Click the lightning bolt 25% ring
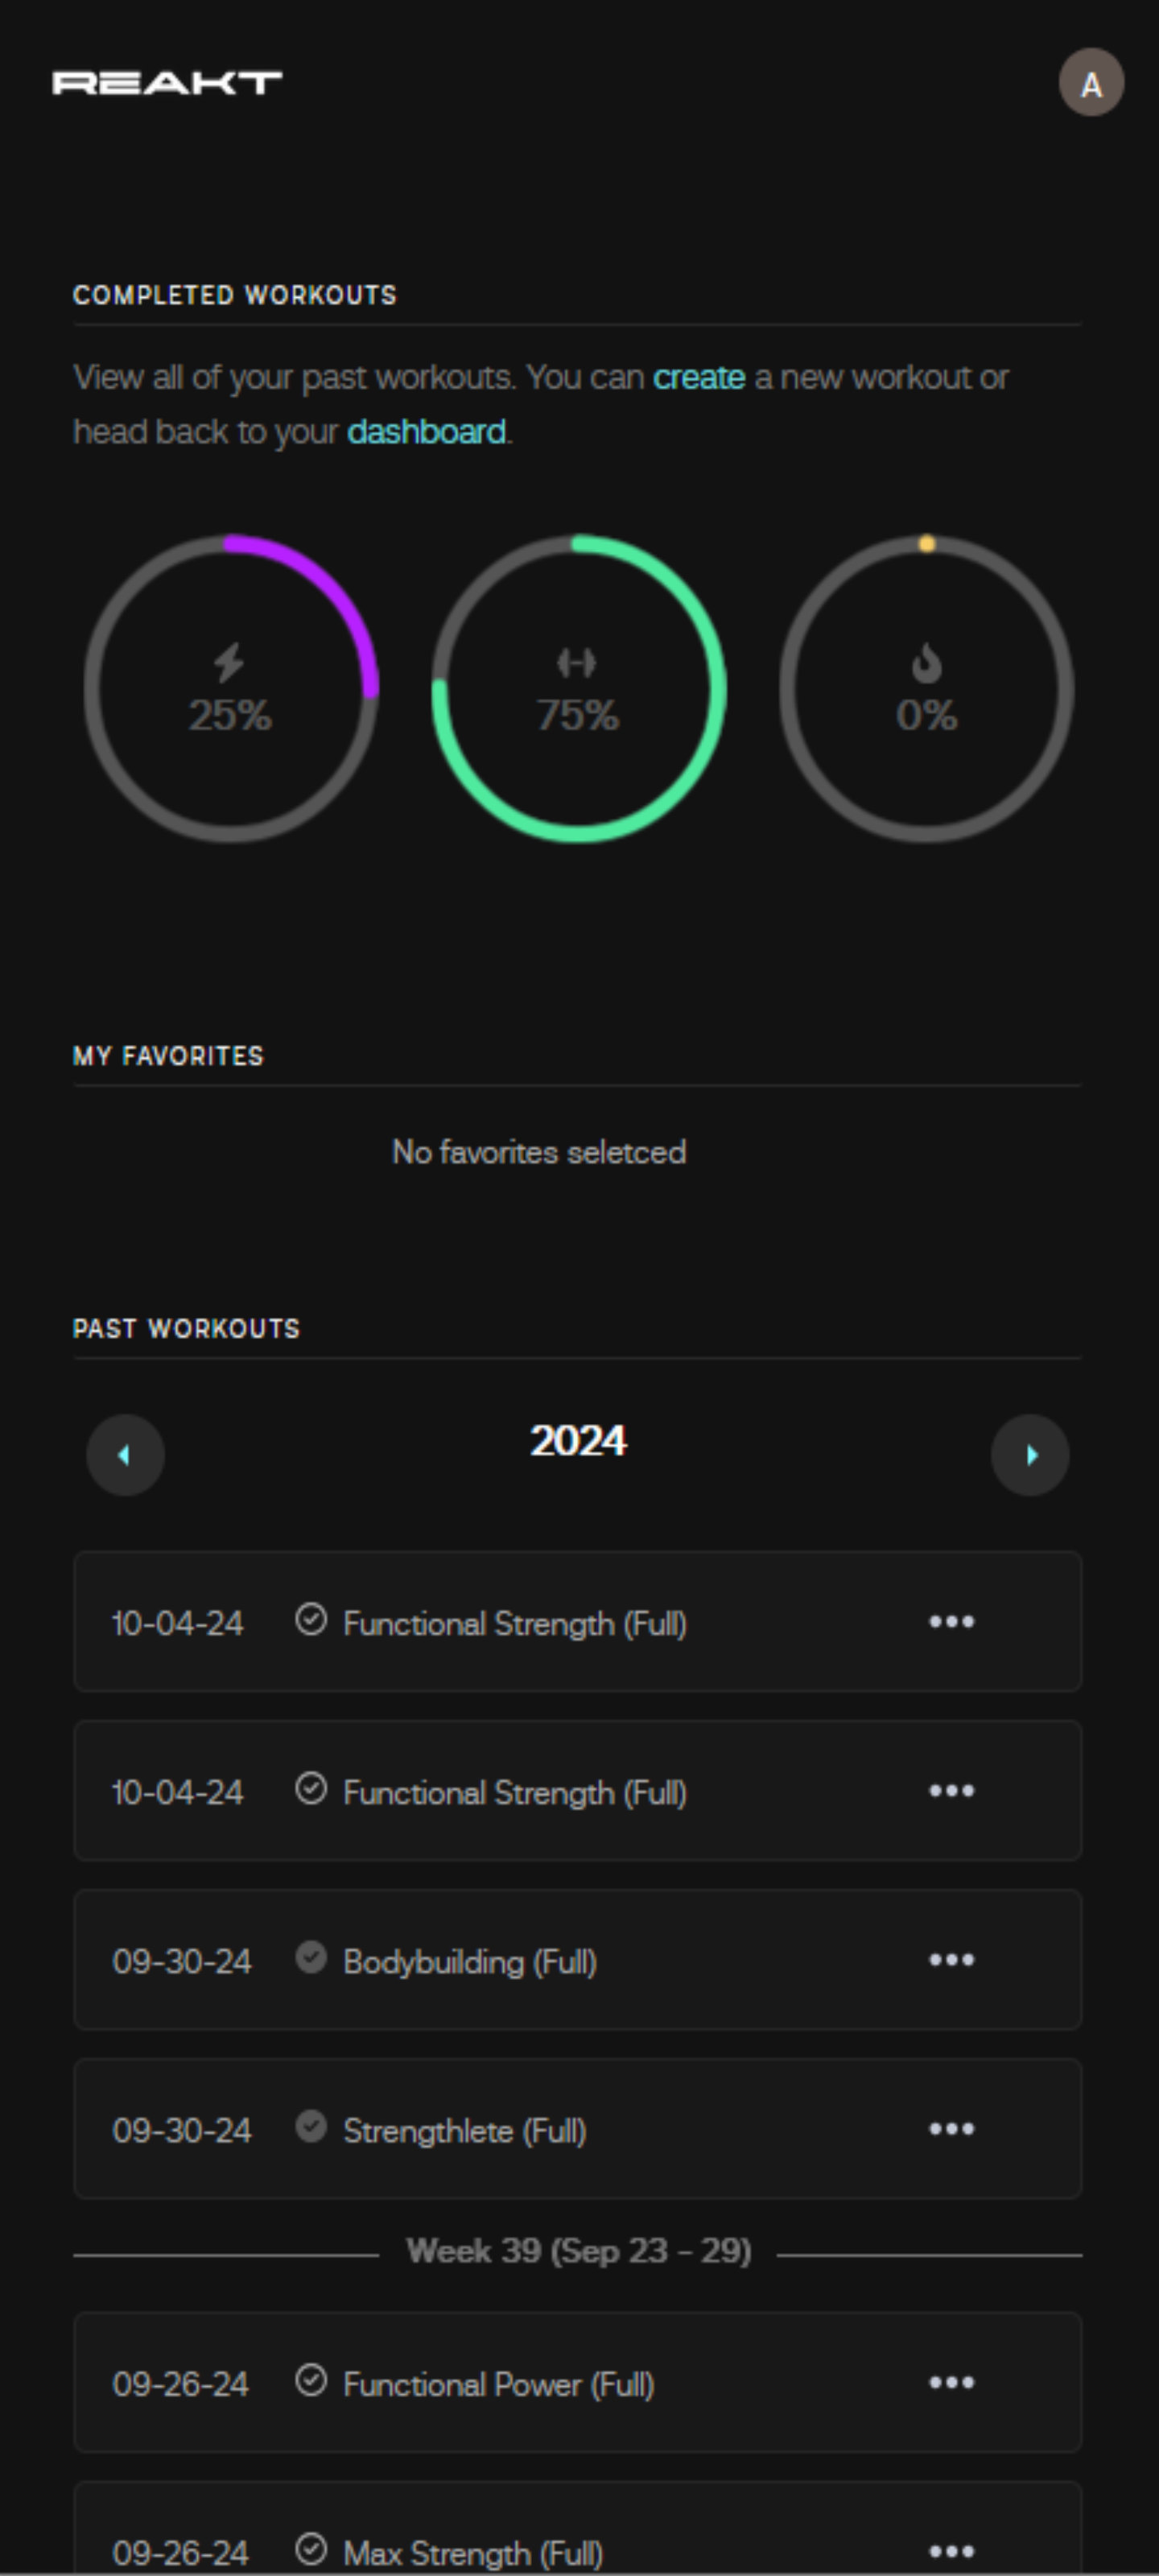 coord(231,689)
